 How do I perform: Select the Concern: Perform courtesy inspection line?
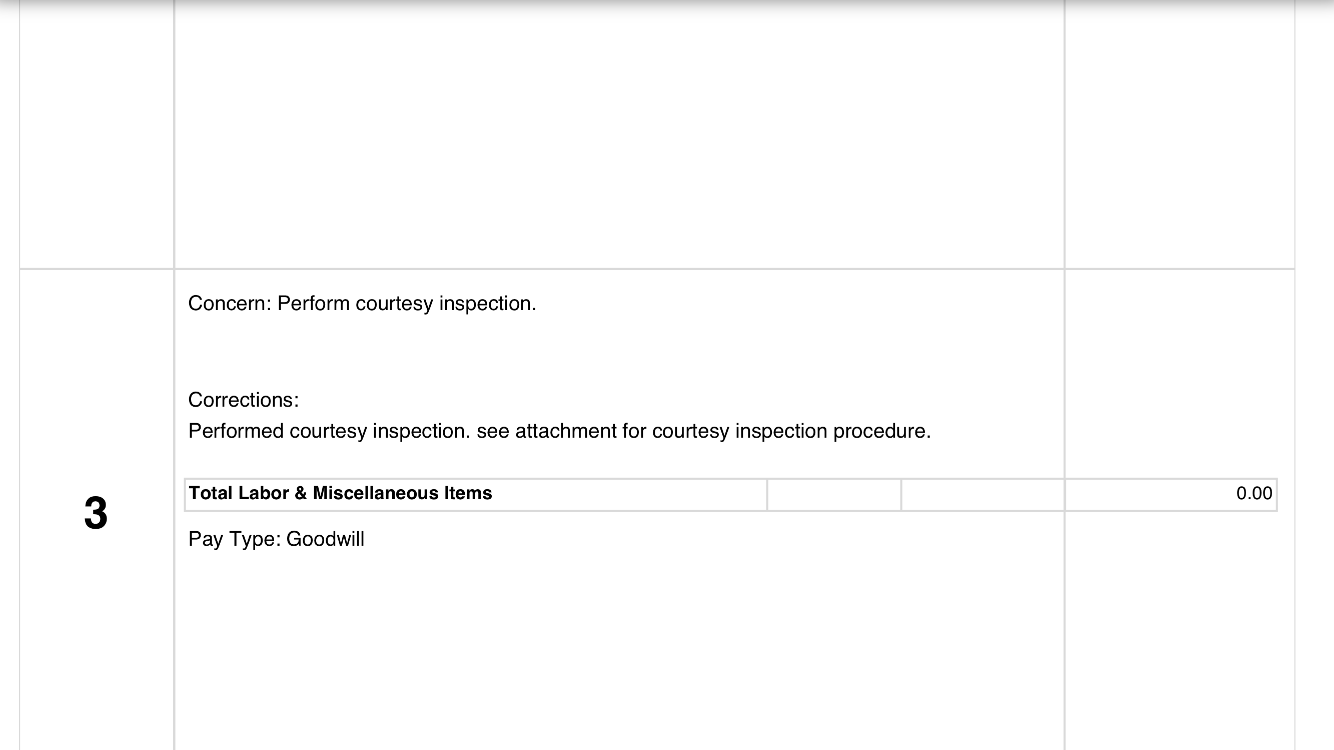tap(362, 303)
